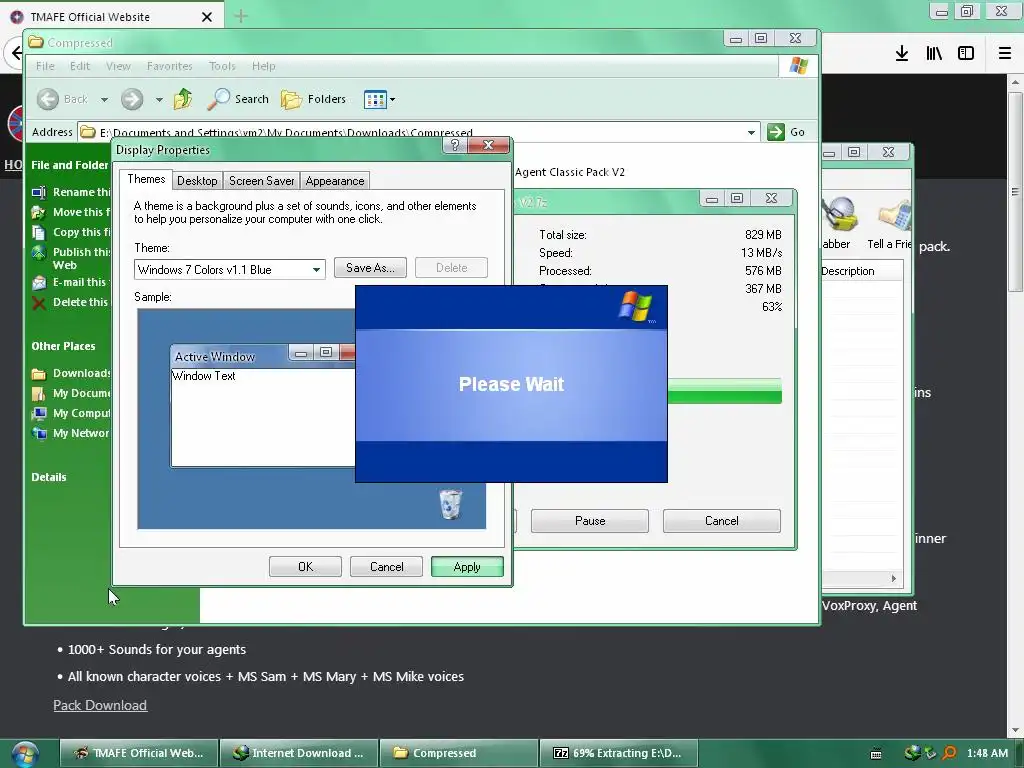Collapse the Other Places section header
Image resolution: width=1024 pixels, height=768 pixels.
click(x=63, y=346)
